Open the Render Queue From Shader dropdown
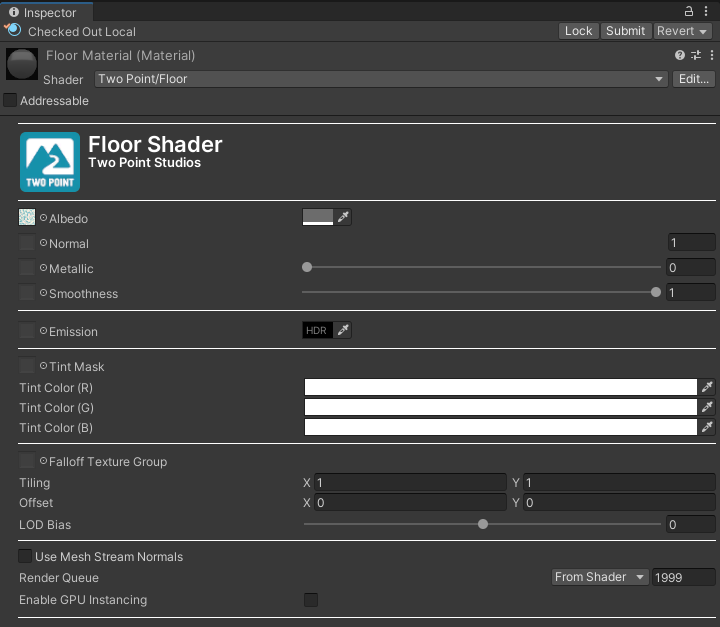This screenshot has height=627, width=720. [600, 577]
